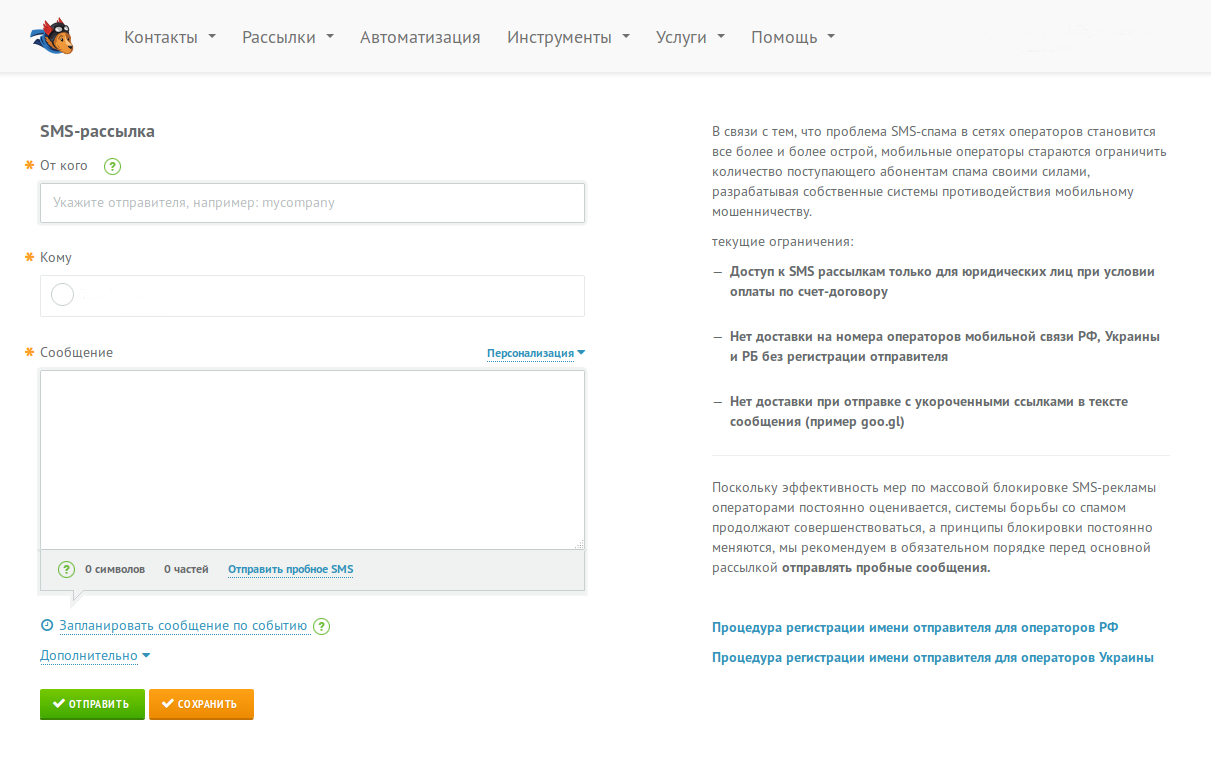Click the resize handle of the message textarea

[579, 544]
